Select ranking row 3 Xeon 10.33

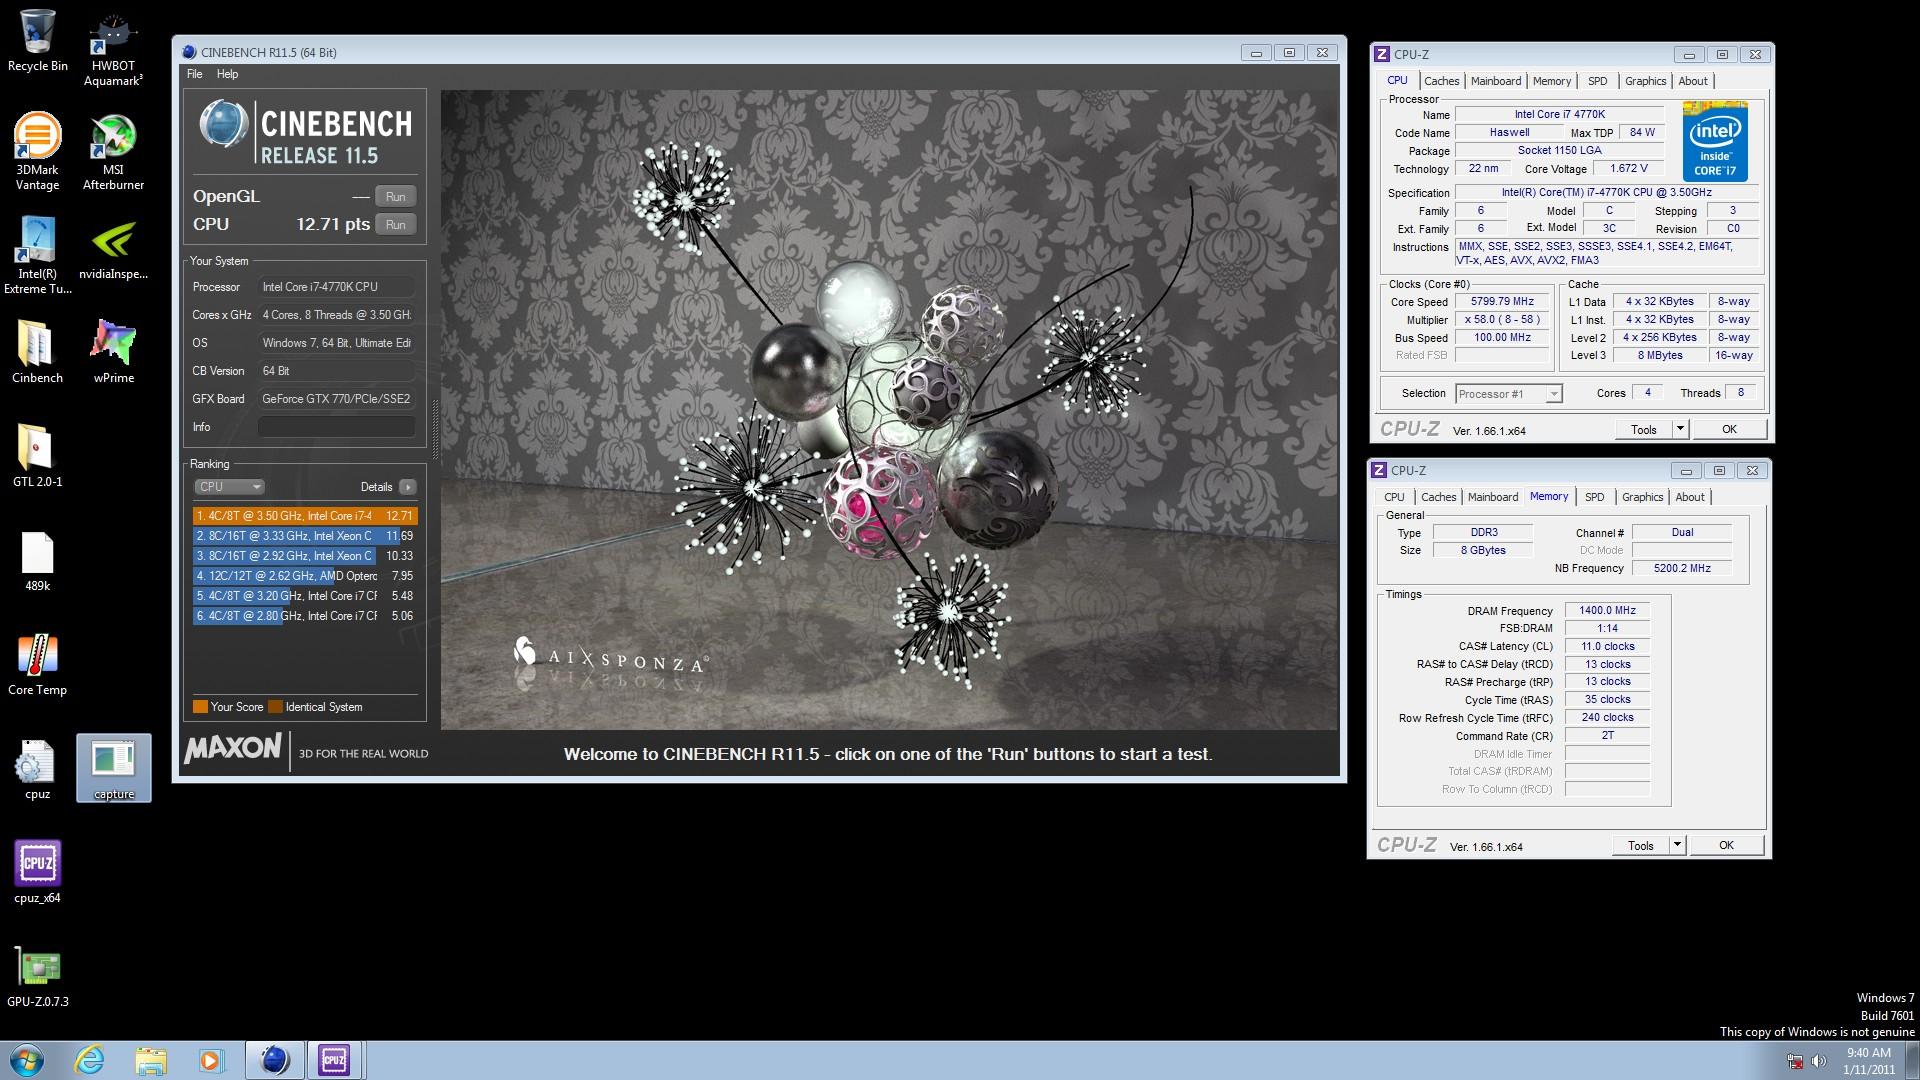(305, 556)
